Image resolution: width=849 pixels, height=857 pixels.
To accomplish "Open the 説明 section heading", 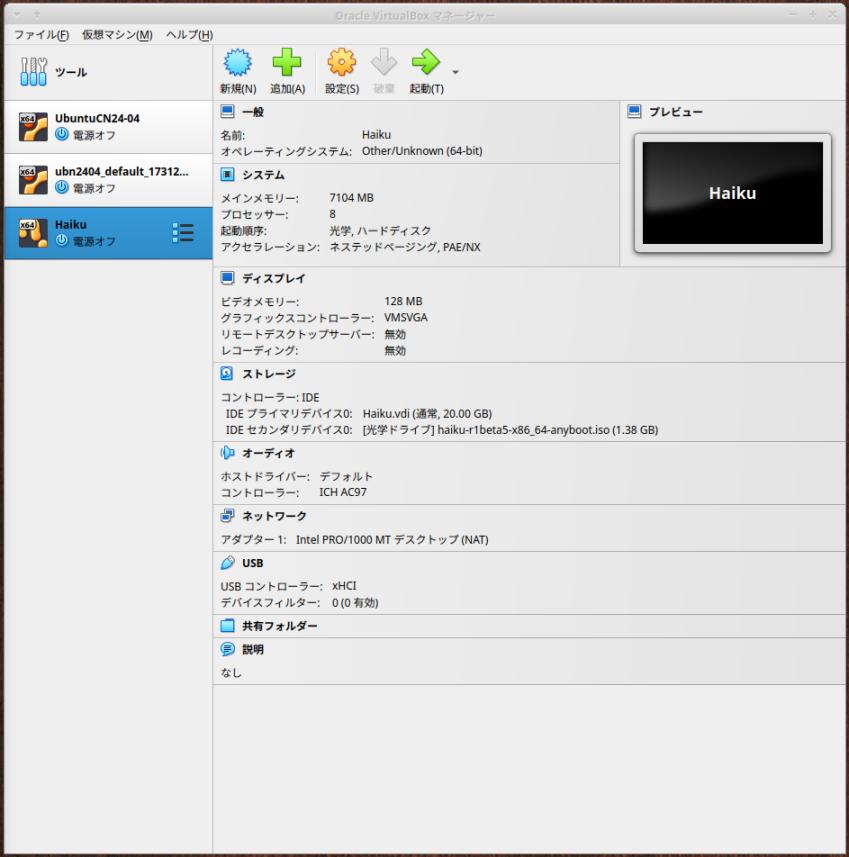I will coord(253,649).
